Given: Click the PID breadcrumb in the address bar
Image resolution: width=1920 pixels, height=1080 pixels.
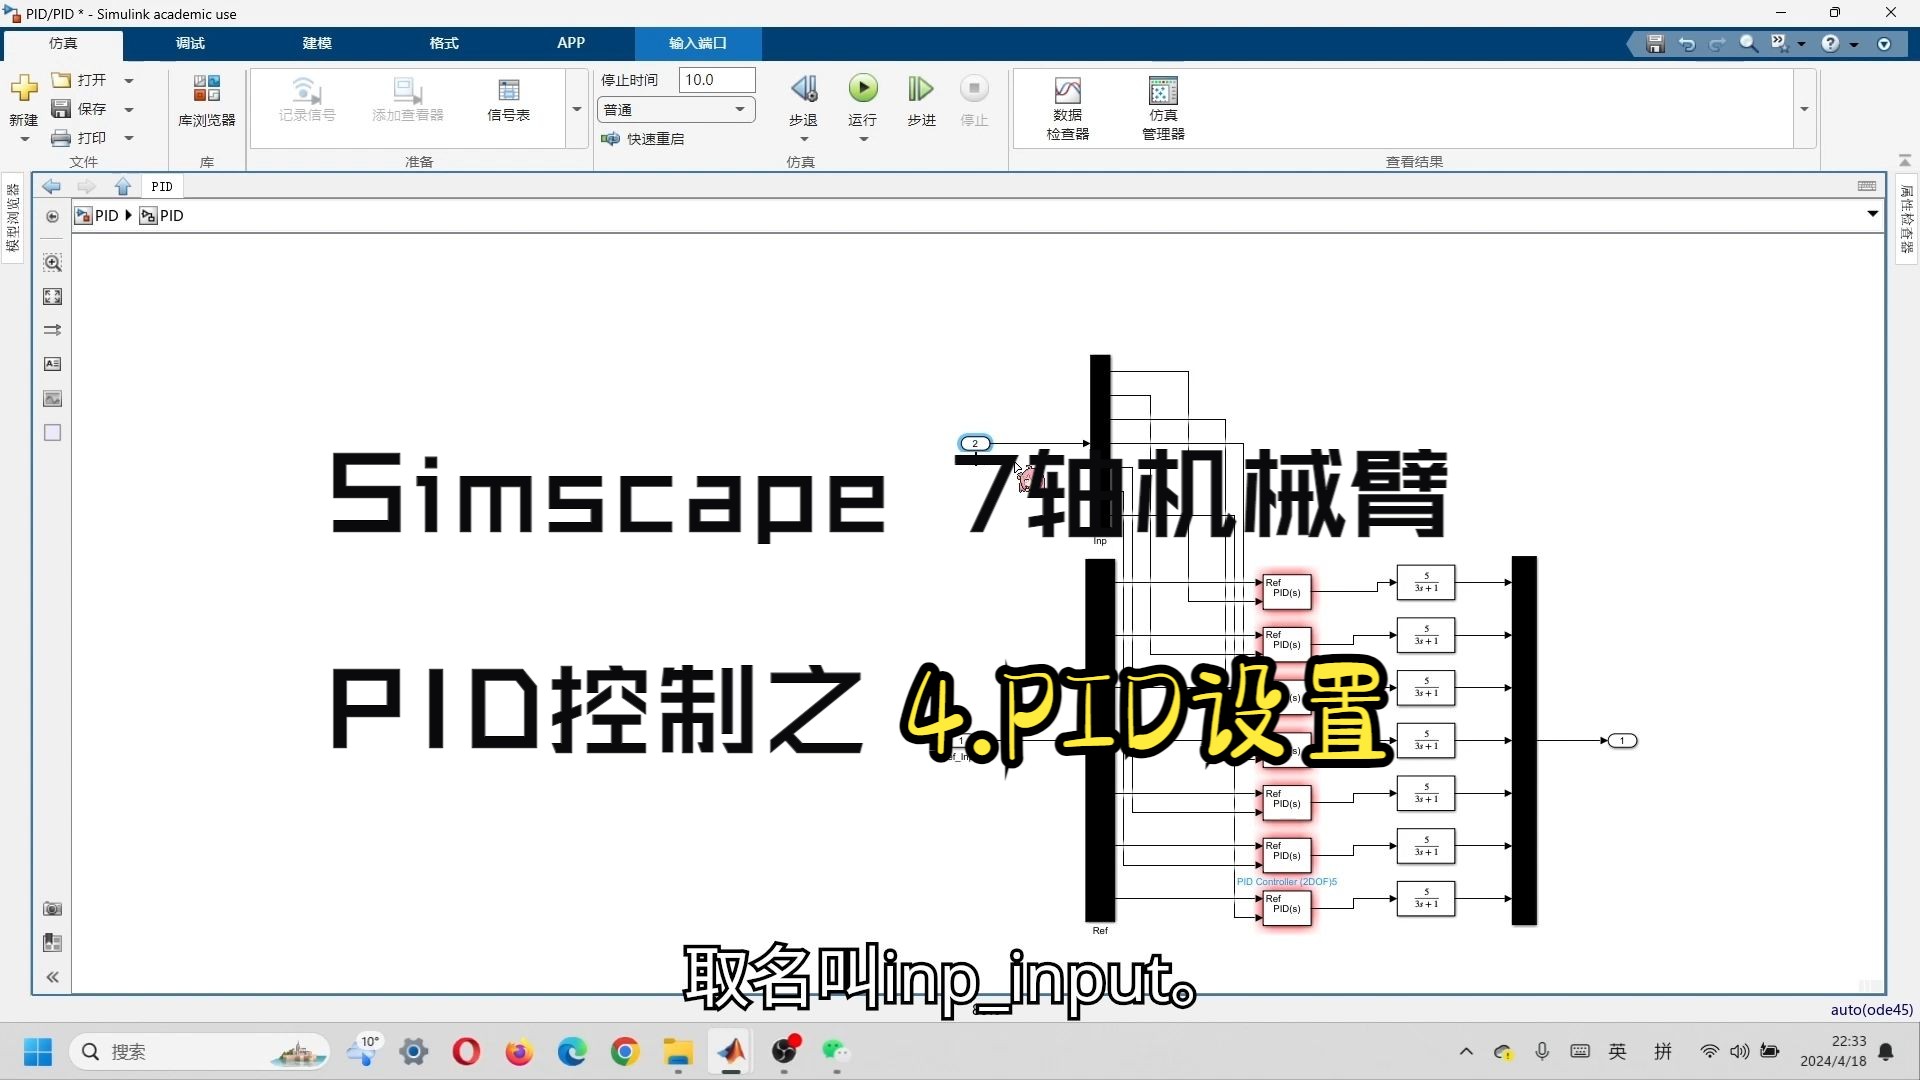Looking at the screenshot, I should (104, 215).
